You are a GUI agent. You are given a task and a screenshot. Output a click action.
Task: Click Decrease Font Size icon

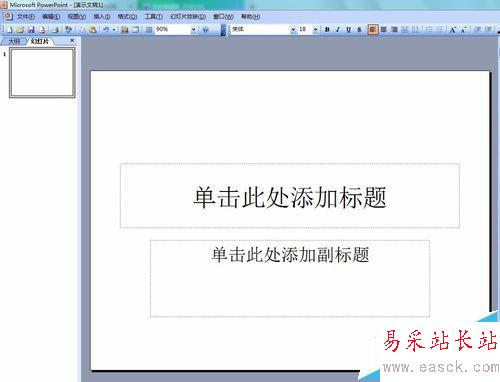463,30
